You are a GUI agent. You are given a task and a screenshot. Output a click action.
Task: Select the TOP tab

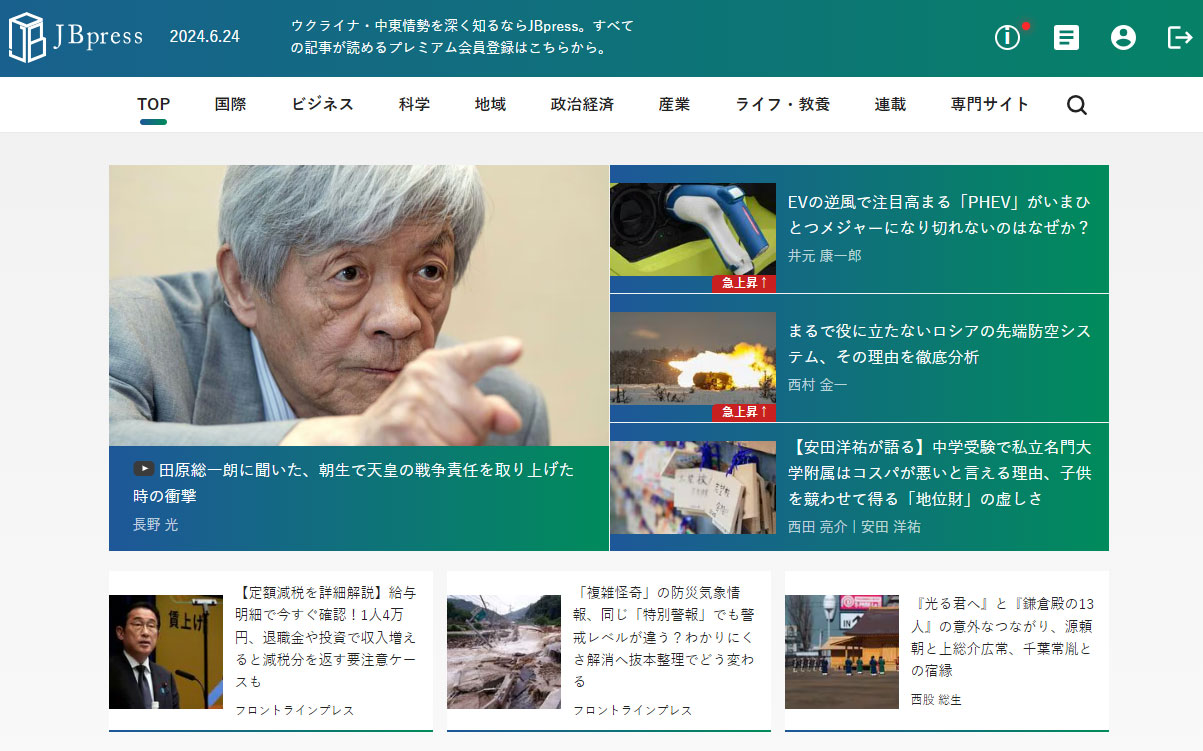click(153, 104)
